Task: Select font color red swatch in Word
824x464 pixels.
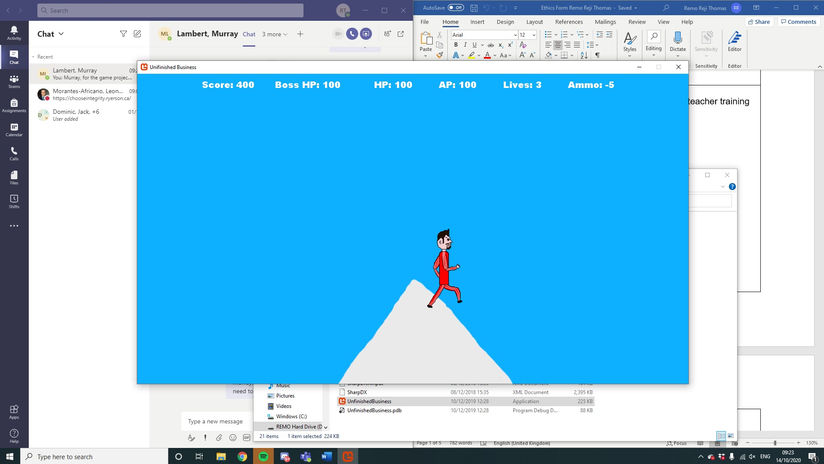Action: pos(487,55)
